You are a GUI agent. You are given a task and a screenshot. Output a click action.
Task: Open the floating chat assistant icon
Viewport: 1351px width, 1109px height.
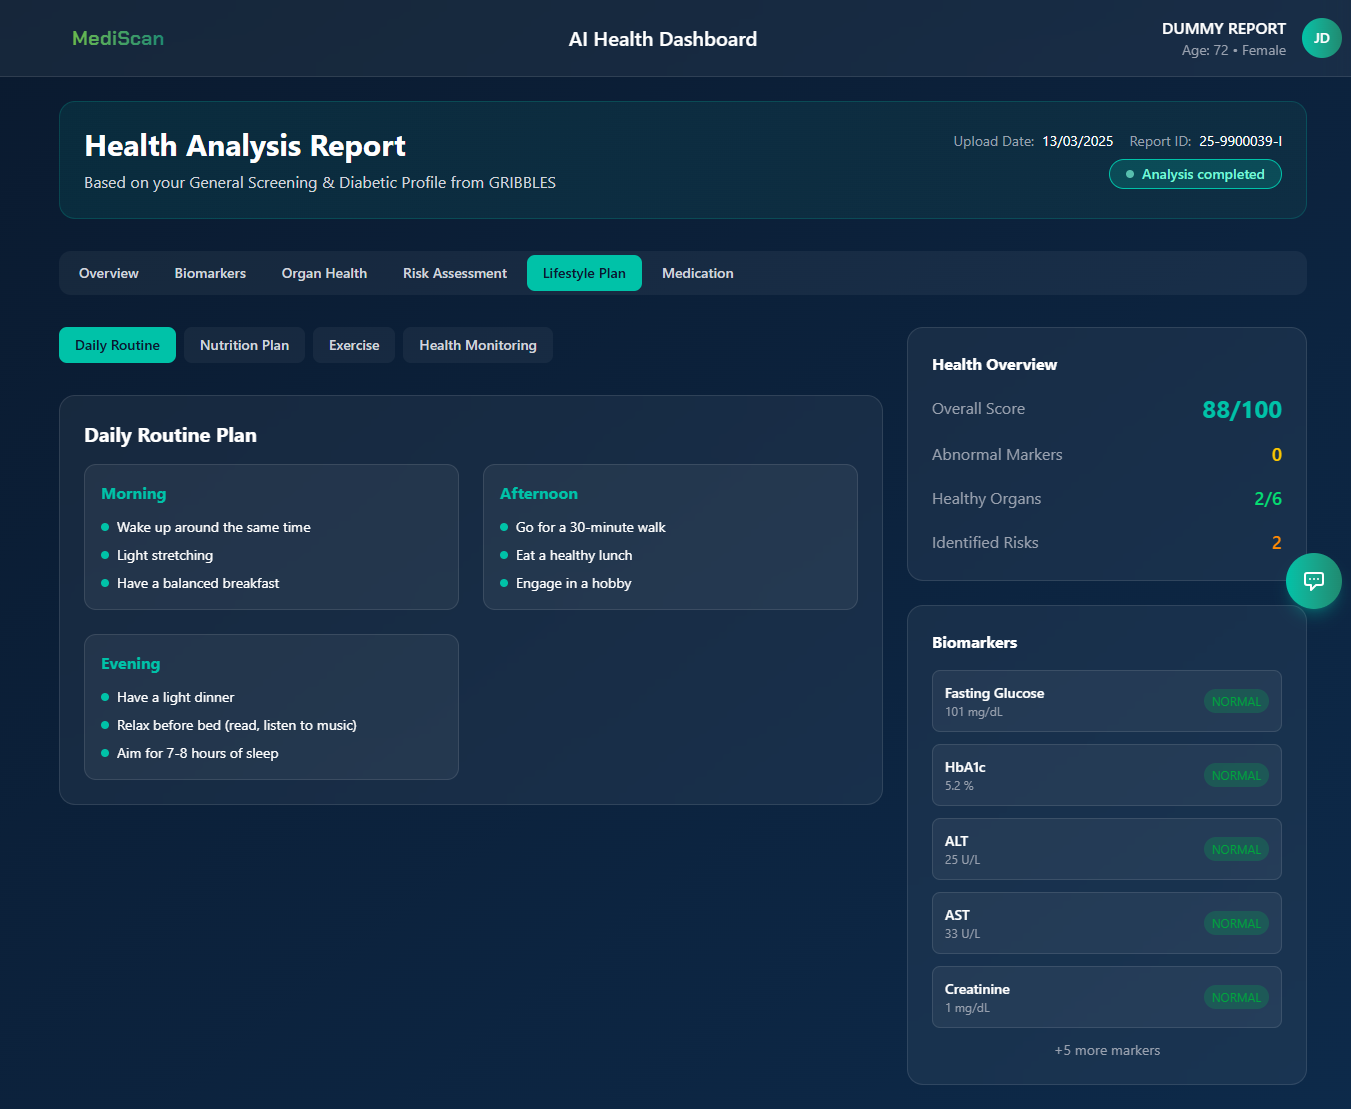1313,581
